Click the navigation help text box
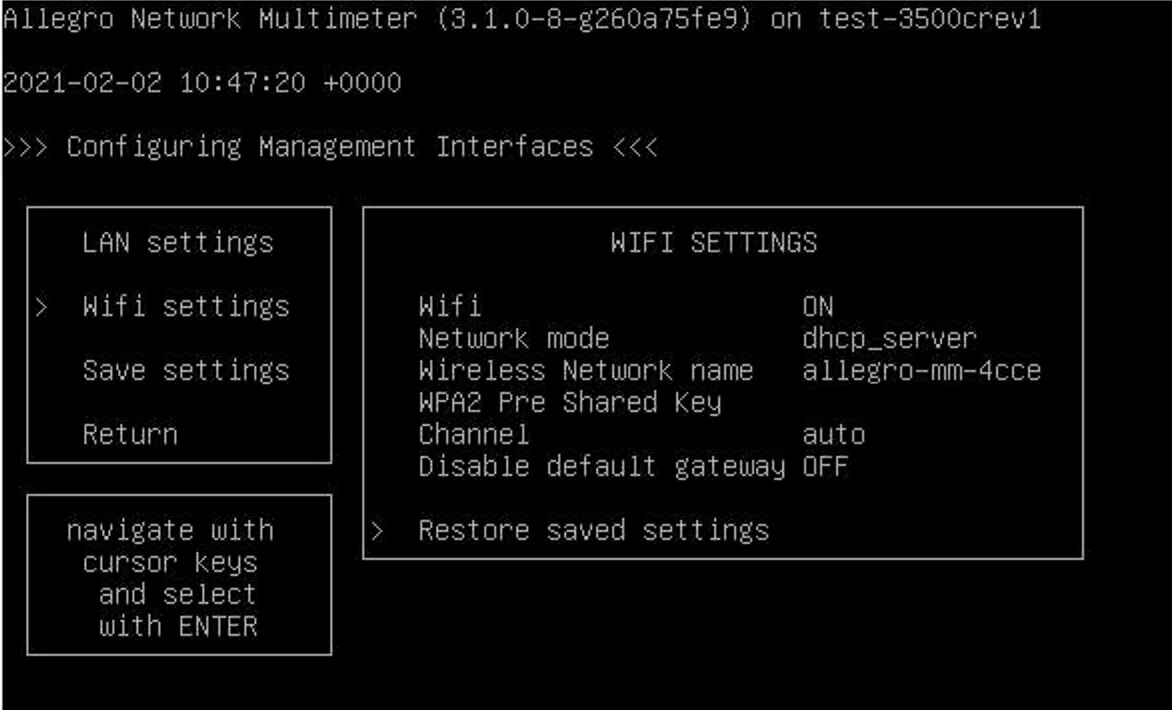1172x710 pixels. coord(178,577)
